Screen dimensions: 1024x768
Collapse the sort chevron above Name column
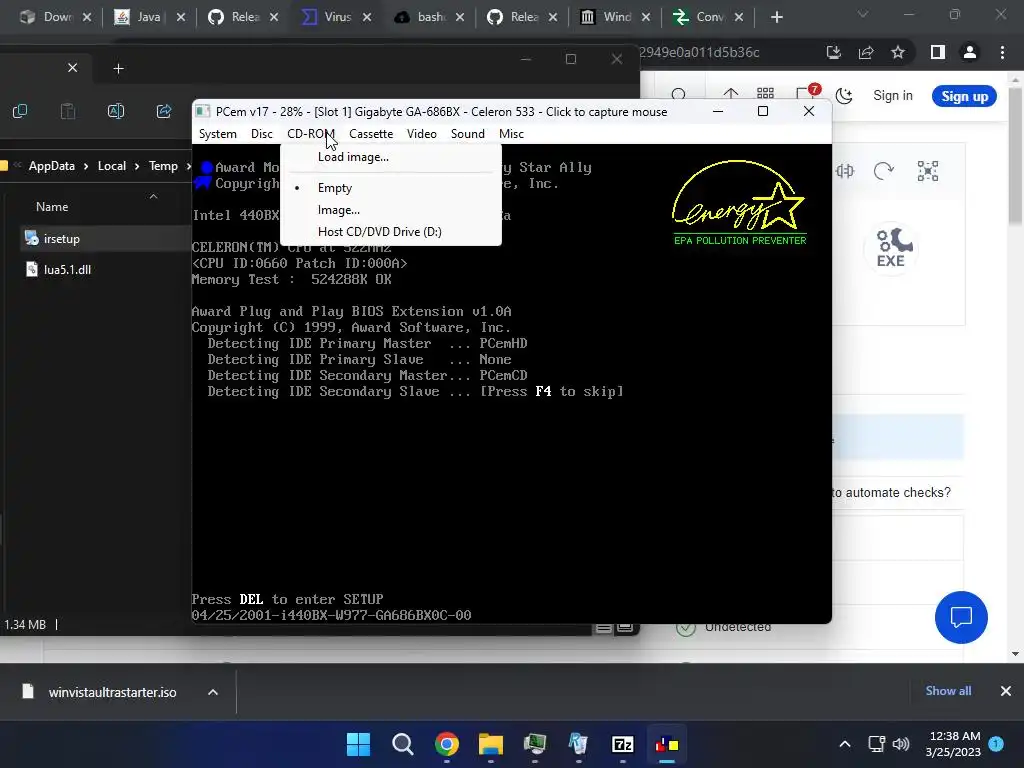(x=153, y=197)
